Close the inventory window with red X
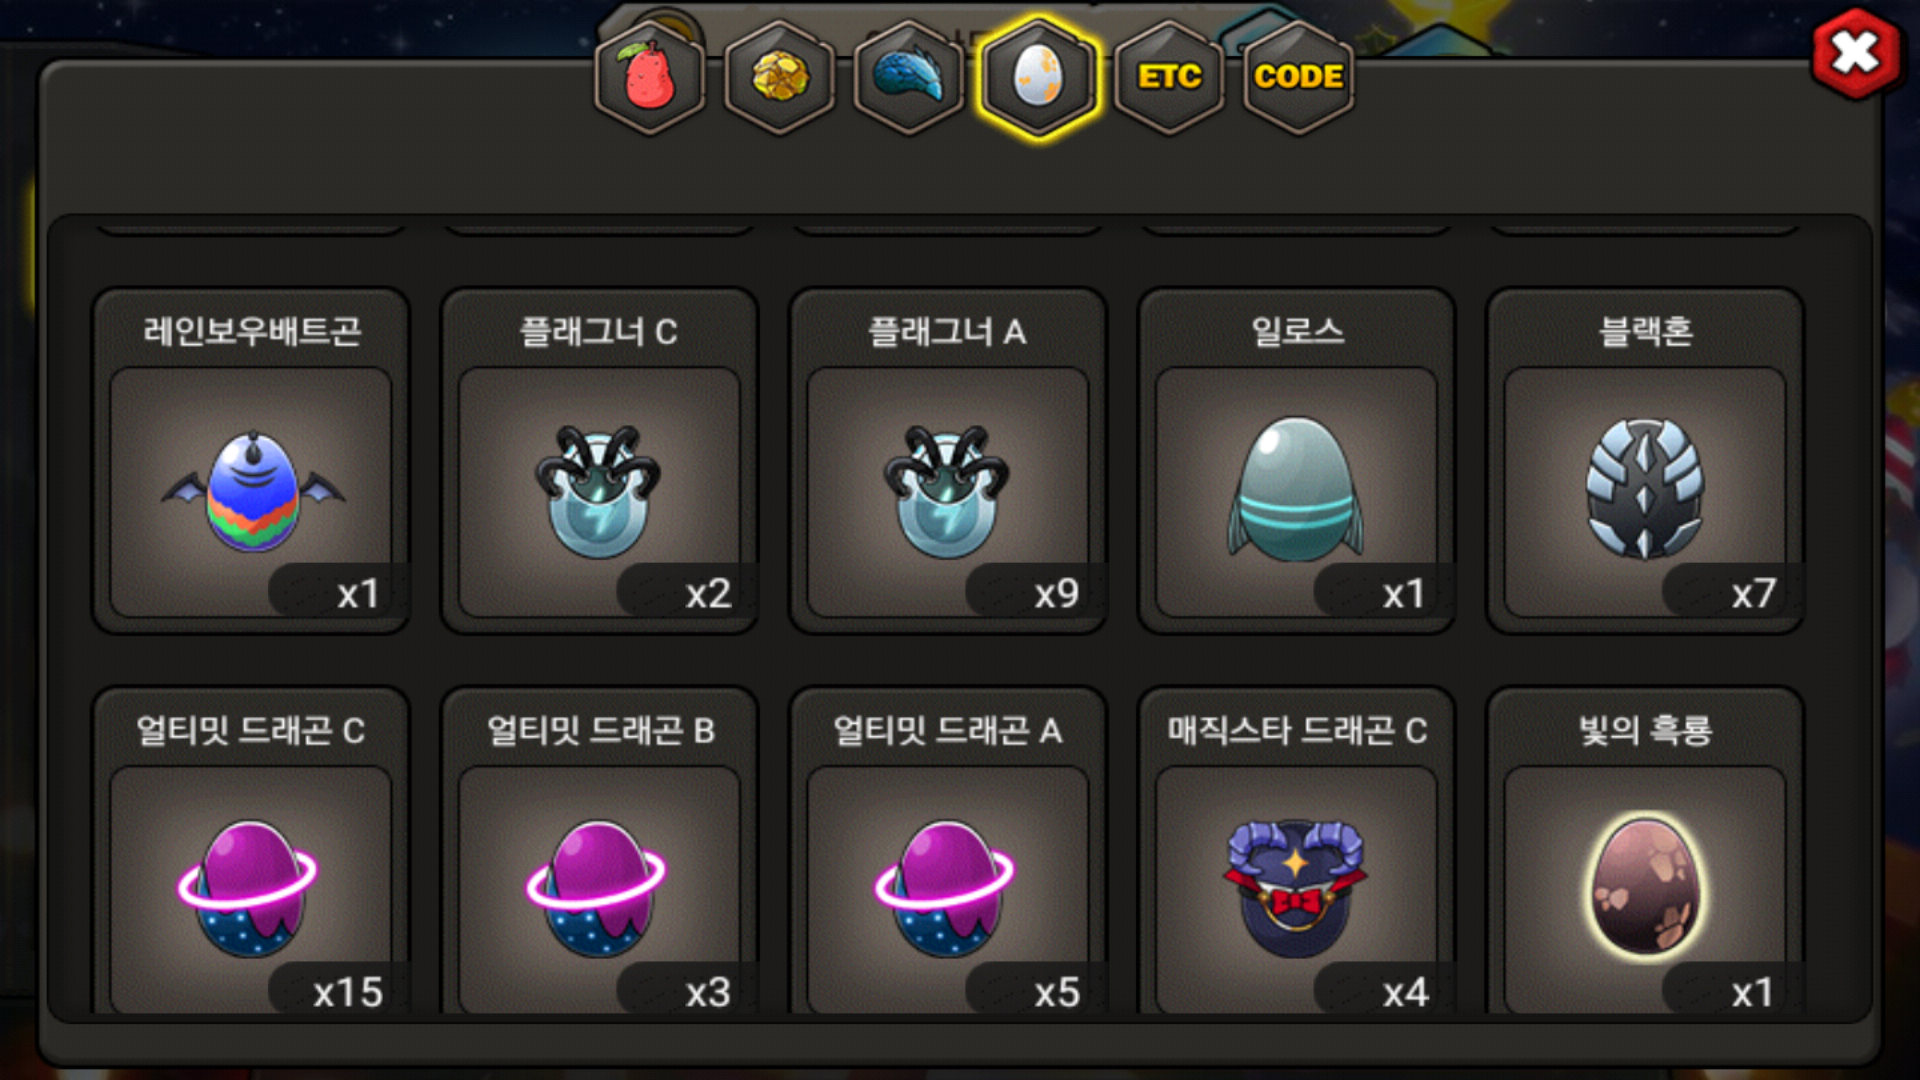 pyautogui.click(x=1856, y=54)
